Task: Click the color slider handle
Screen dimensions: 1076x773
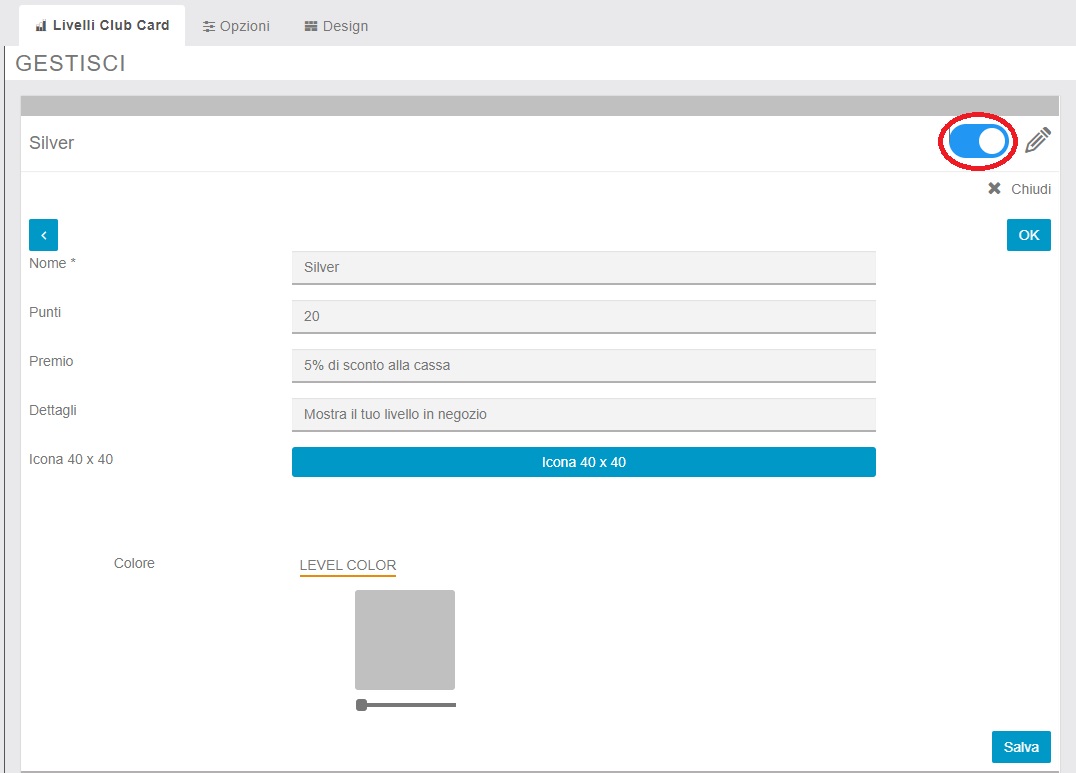Action: [x=361, y=705]
